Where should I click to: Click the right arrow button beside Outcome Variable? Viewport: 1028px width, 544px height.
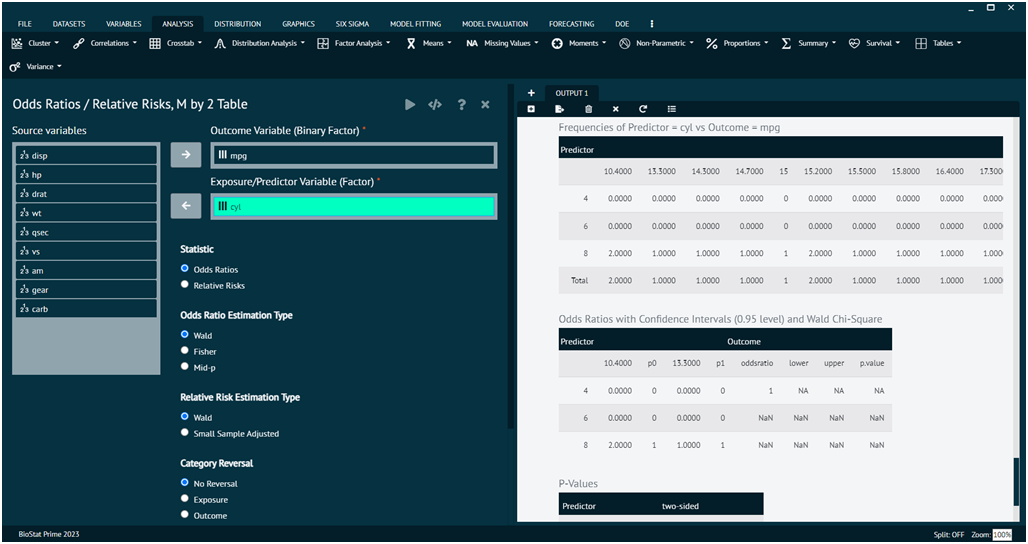(x=186, y=155)
